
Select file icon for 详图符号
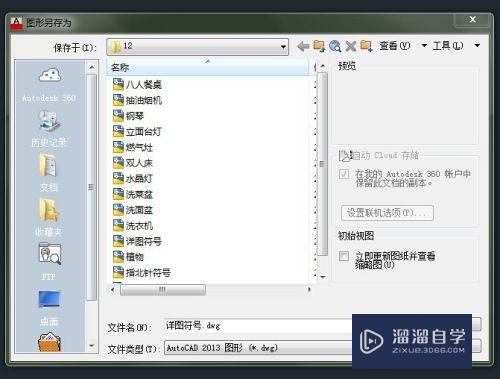(x=118, y=241)
